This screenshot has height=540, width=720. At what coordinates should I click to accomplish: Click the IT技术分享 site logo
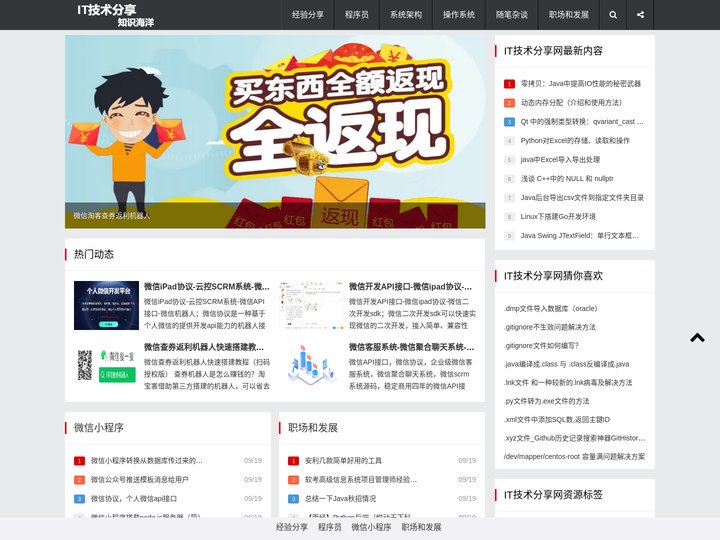click(x=116, y=15)
